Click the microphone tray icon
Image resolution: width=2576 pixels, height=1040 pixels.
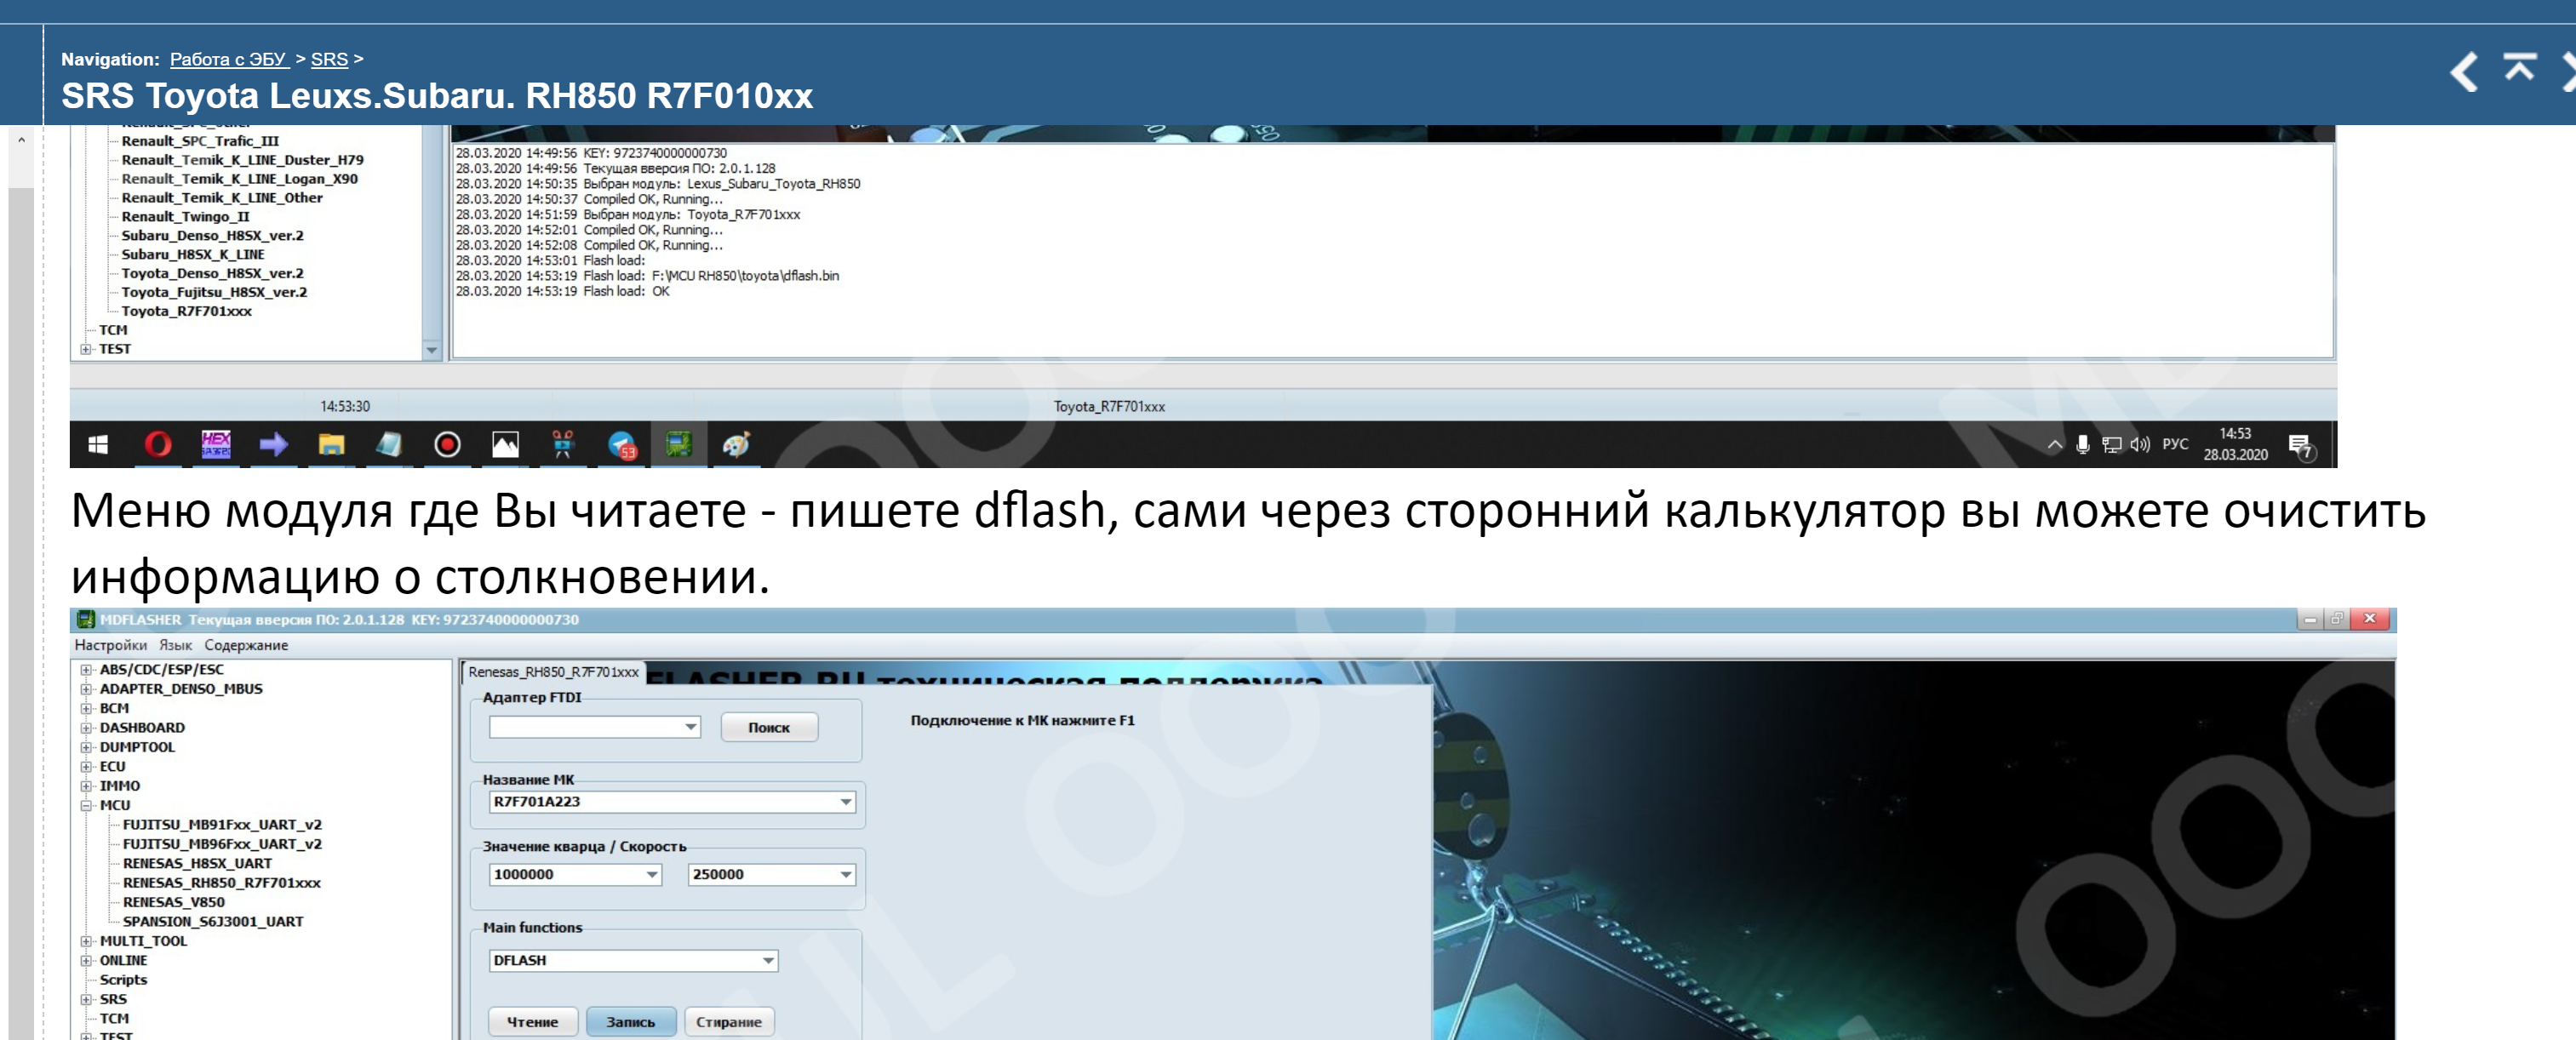point(2082,445)
